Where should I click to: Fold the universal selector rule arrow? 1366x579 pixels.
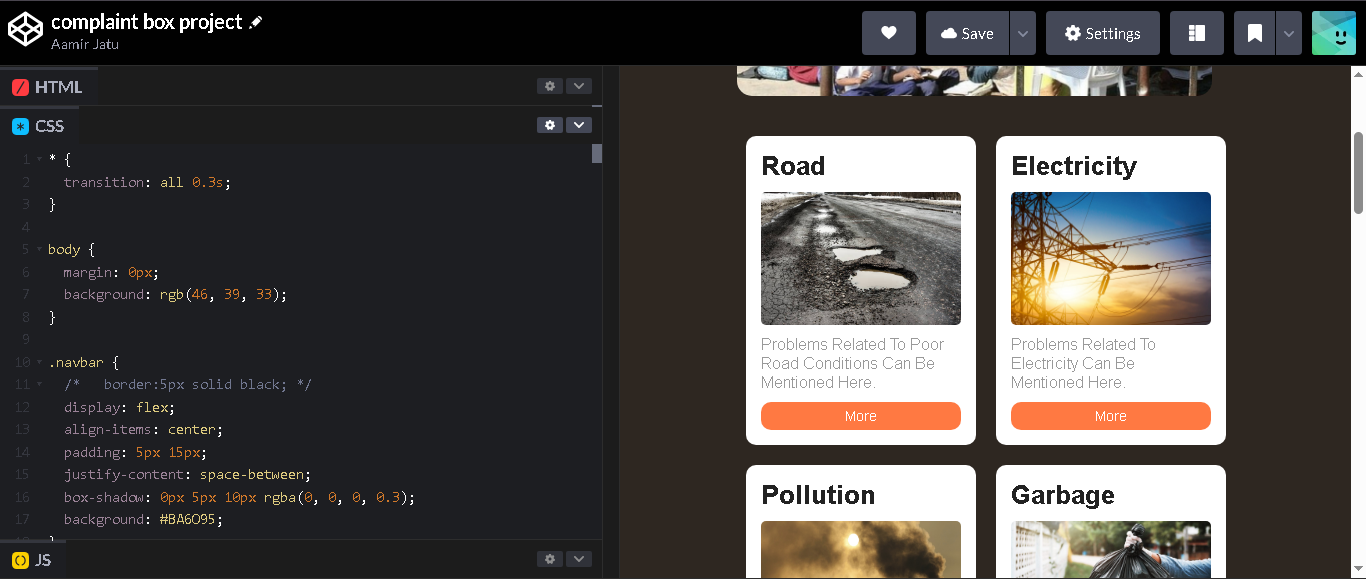pyautogui.click(x=39, y=159)
